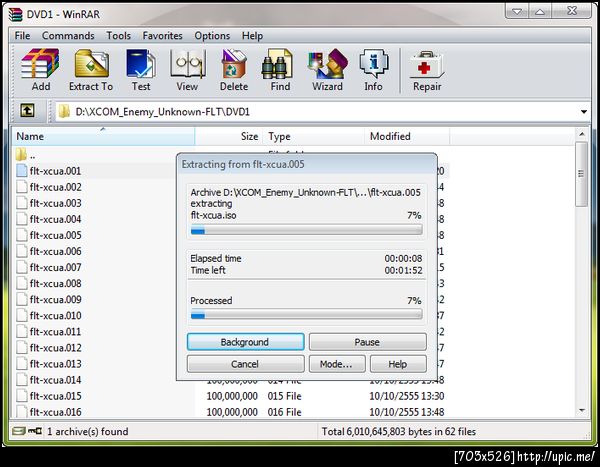Screen dimensions: 600x467
Task: Click '1 archive(s) found' status text
Action: tap(88, 431)
